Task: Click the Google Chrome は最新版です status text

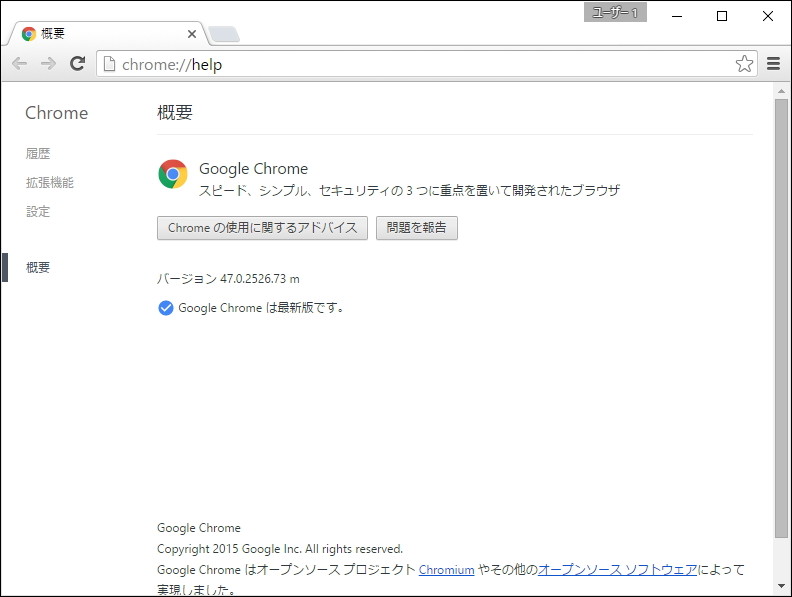Action: pyautogui.click(x=261, y=308)
